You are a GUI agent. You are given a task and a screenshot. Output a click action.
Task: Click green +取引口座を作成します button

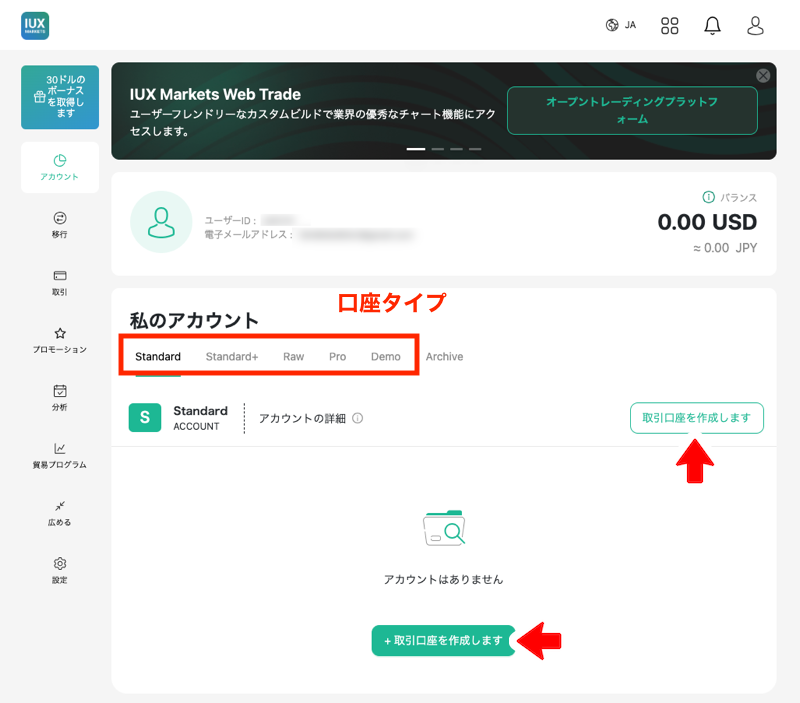point(443,640)
